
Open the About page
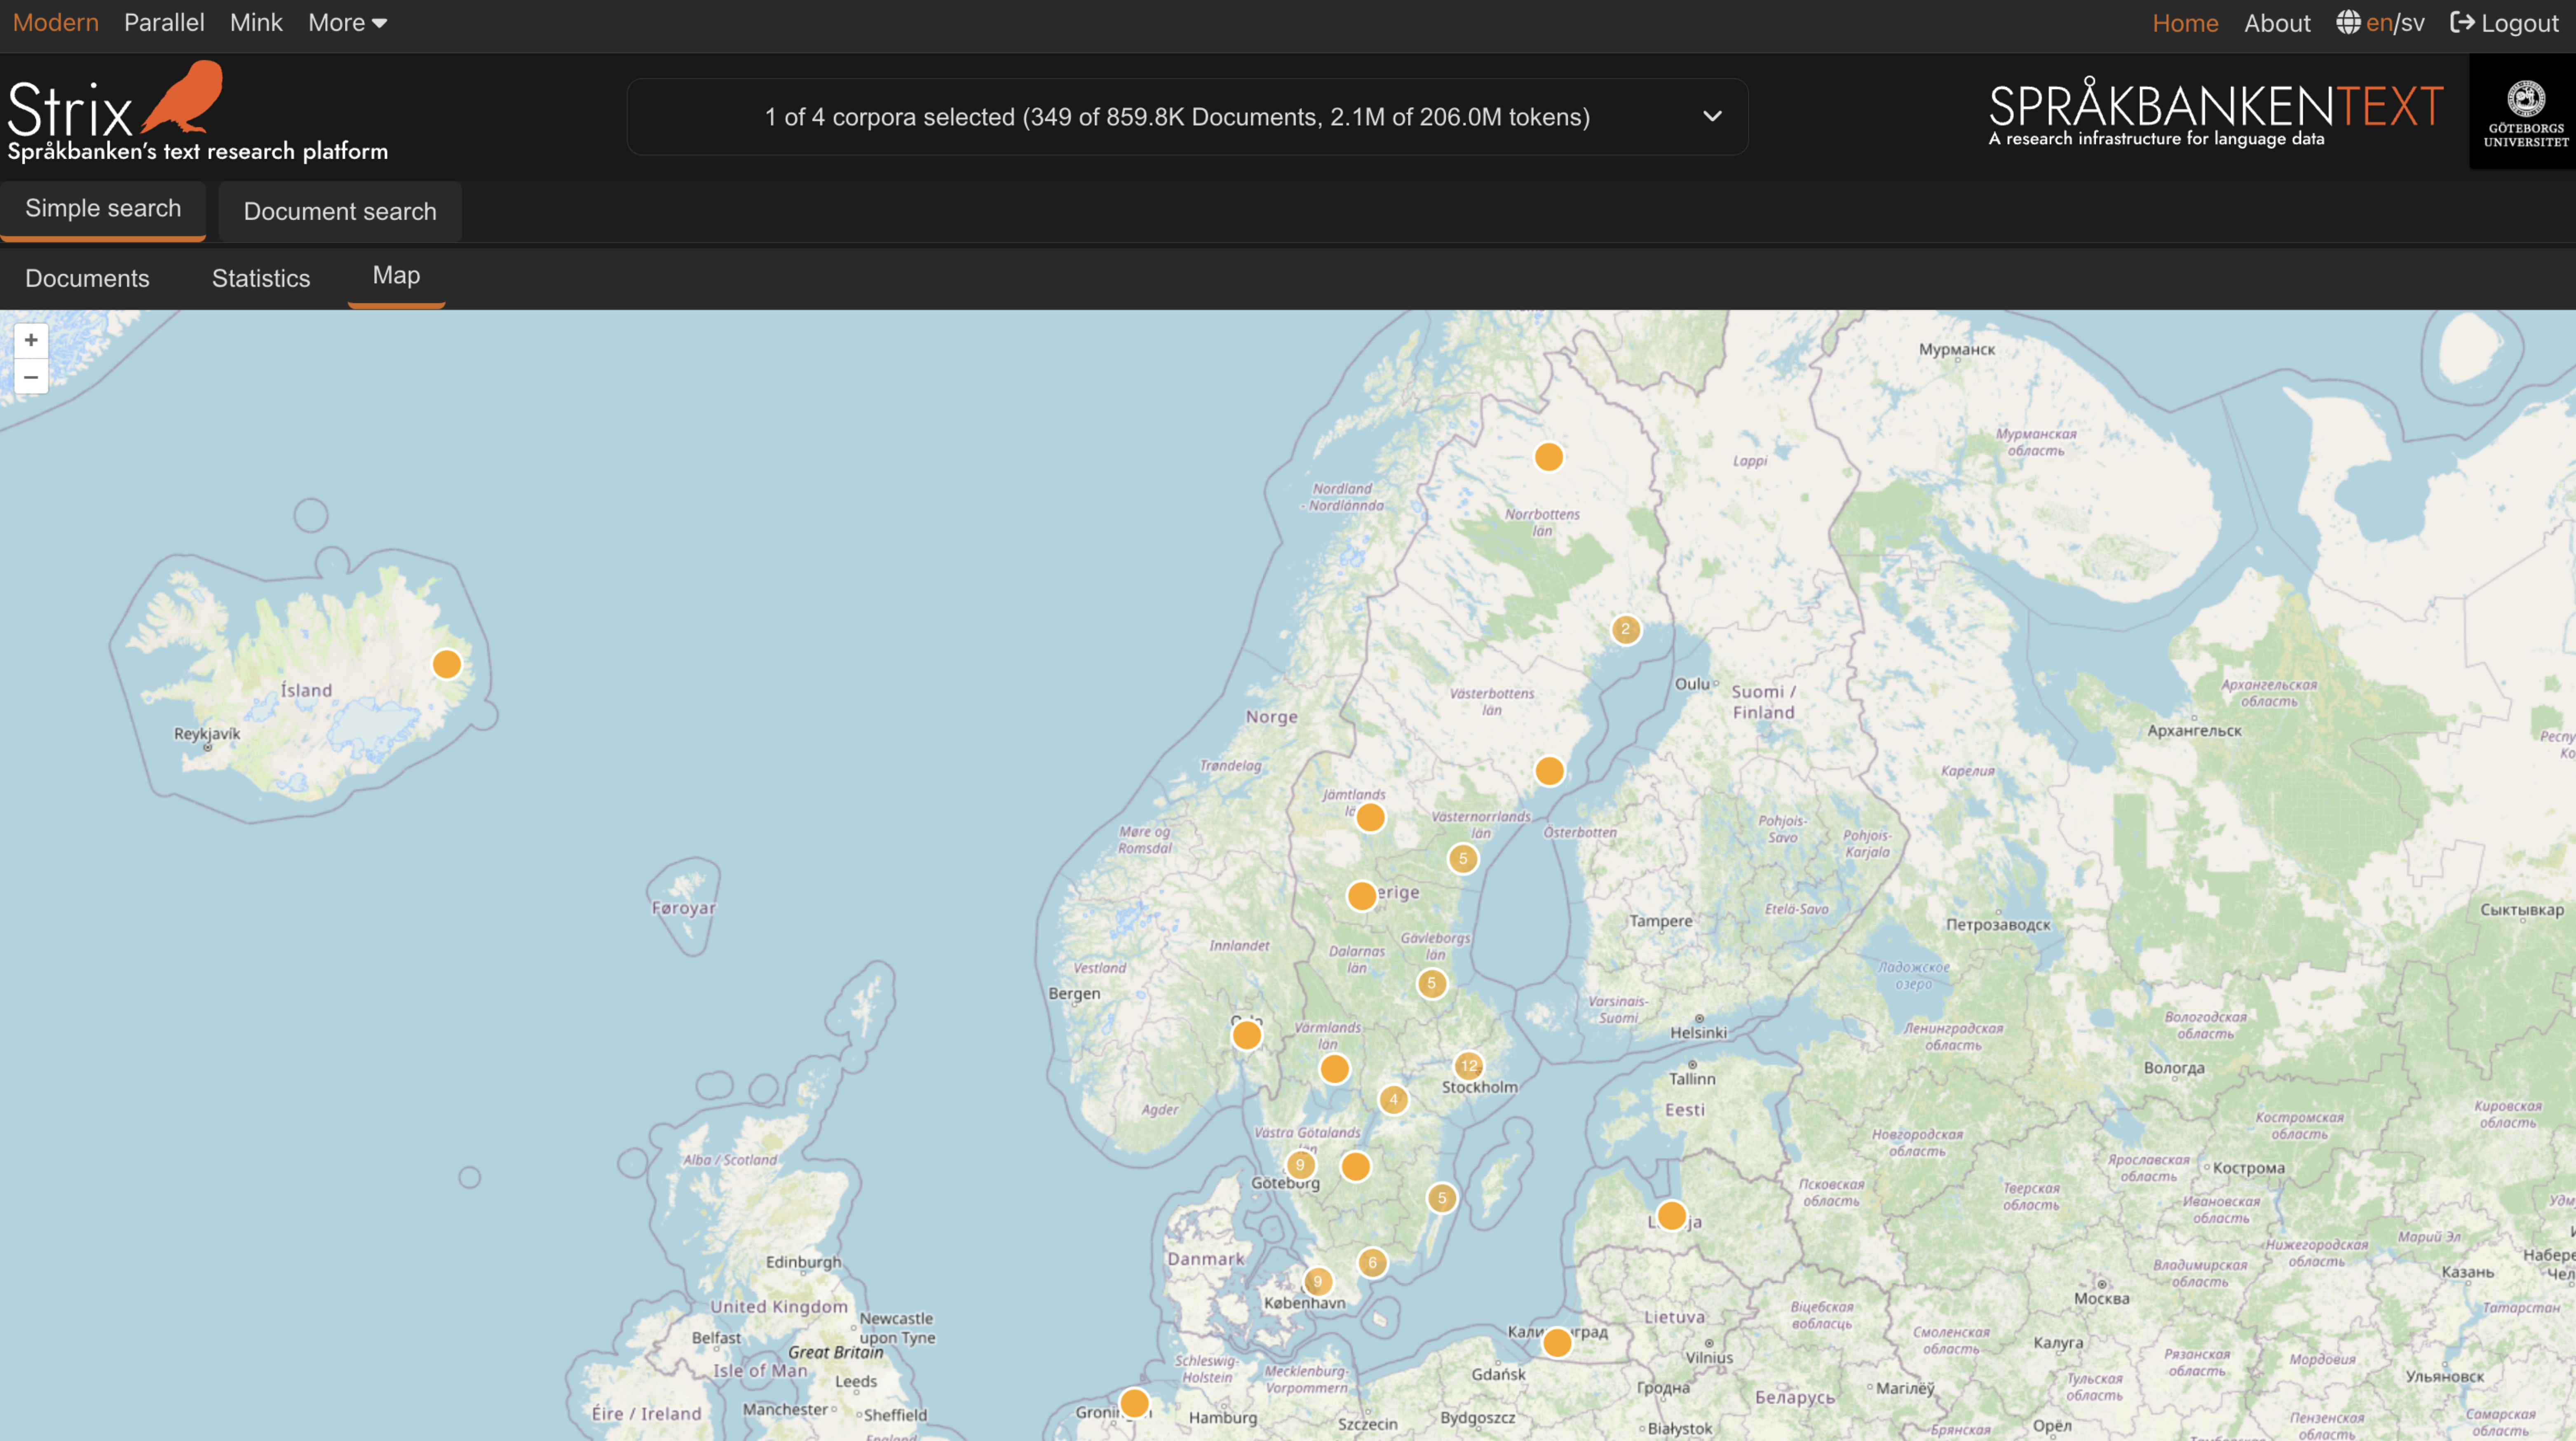coord(2277,23)
